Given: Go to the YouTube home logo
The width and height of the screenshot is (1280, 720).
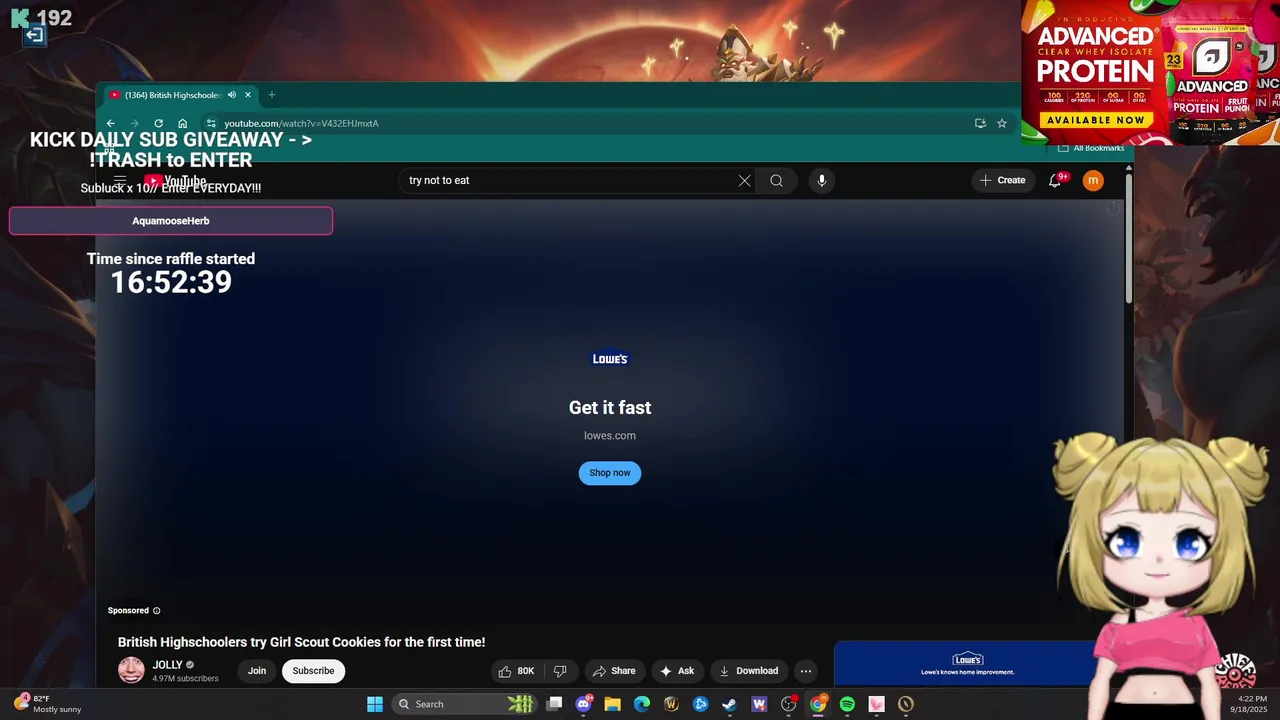Looking at the screenshot, I should [175, 181].
